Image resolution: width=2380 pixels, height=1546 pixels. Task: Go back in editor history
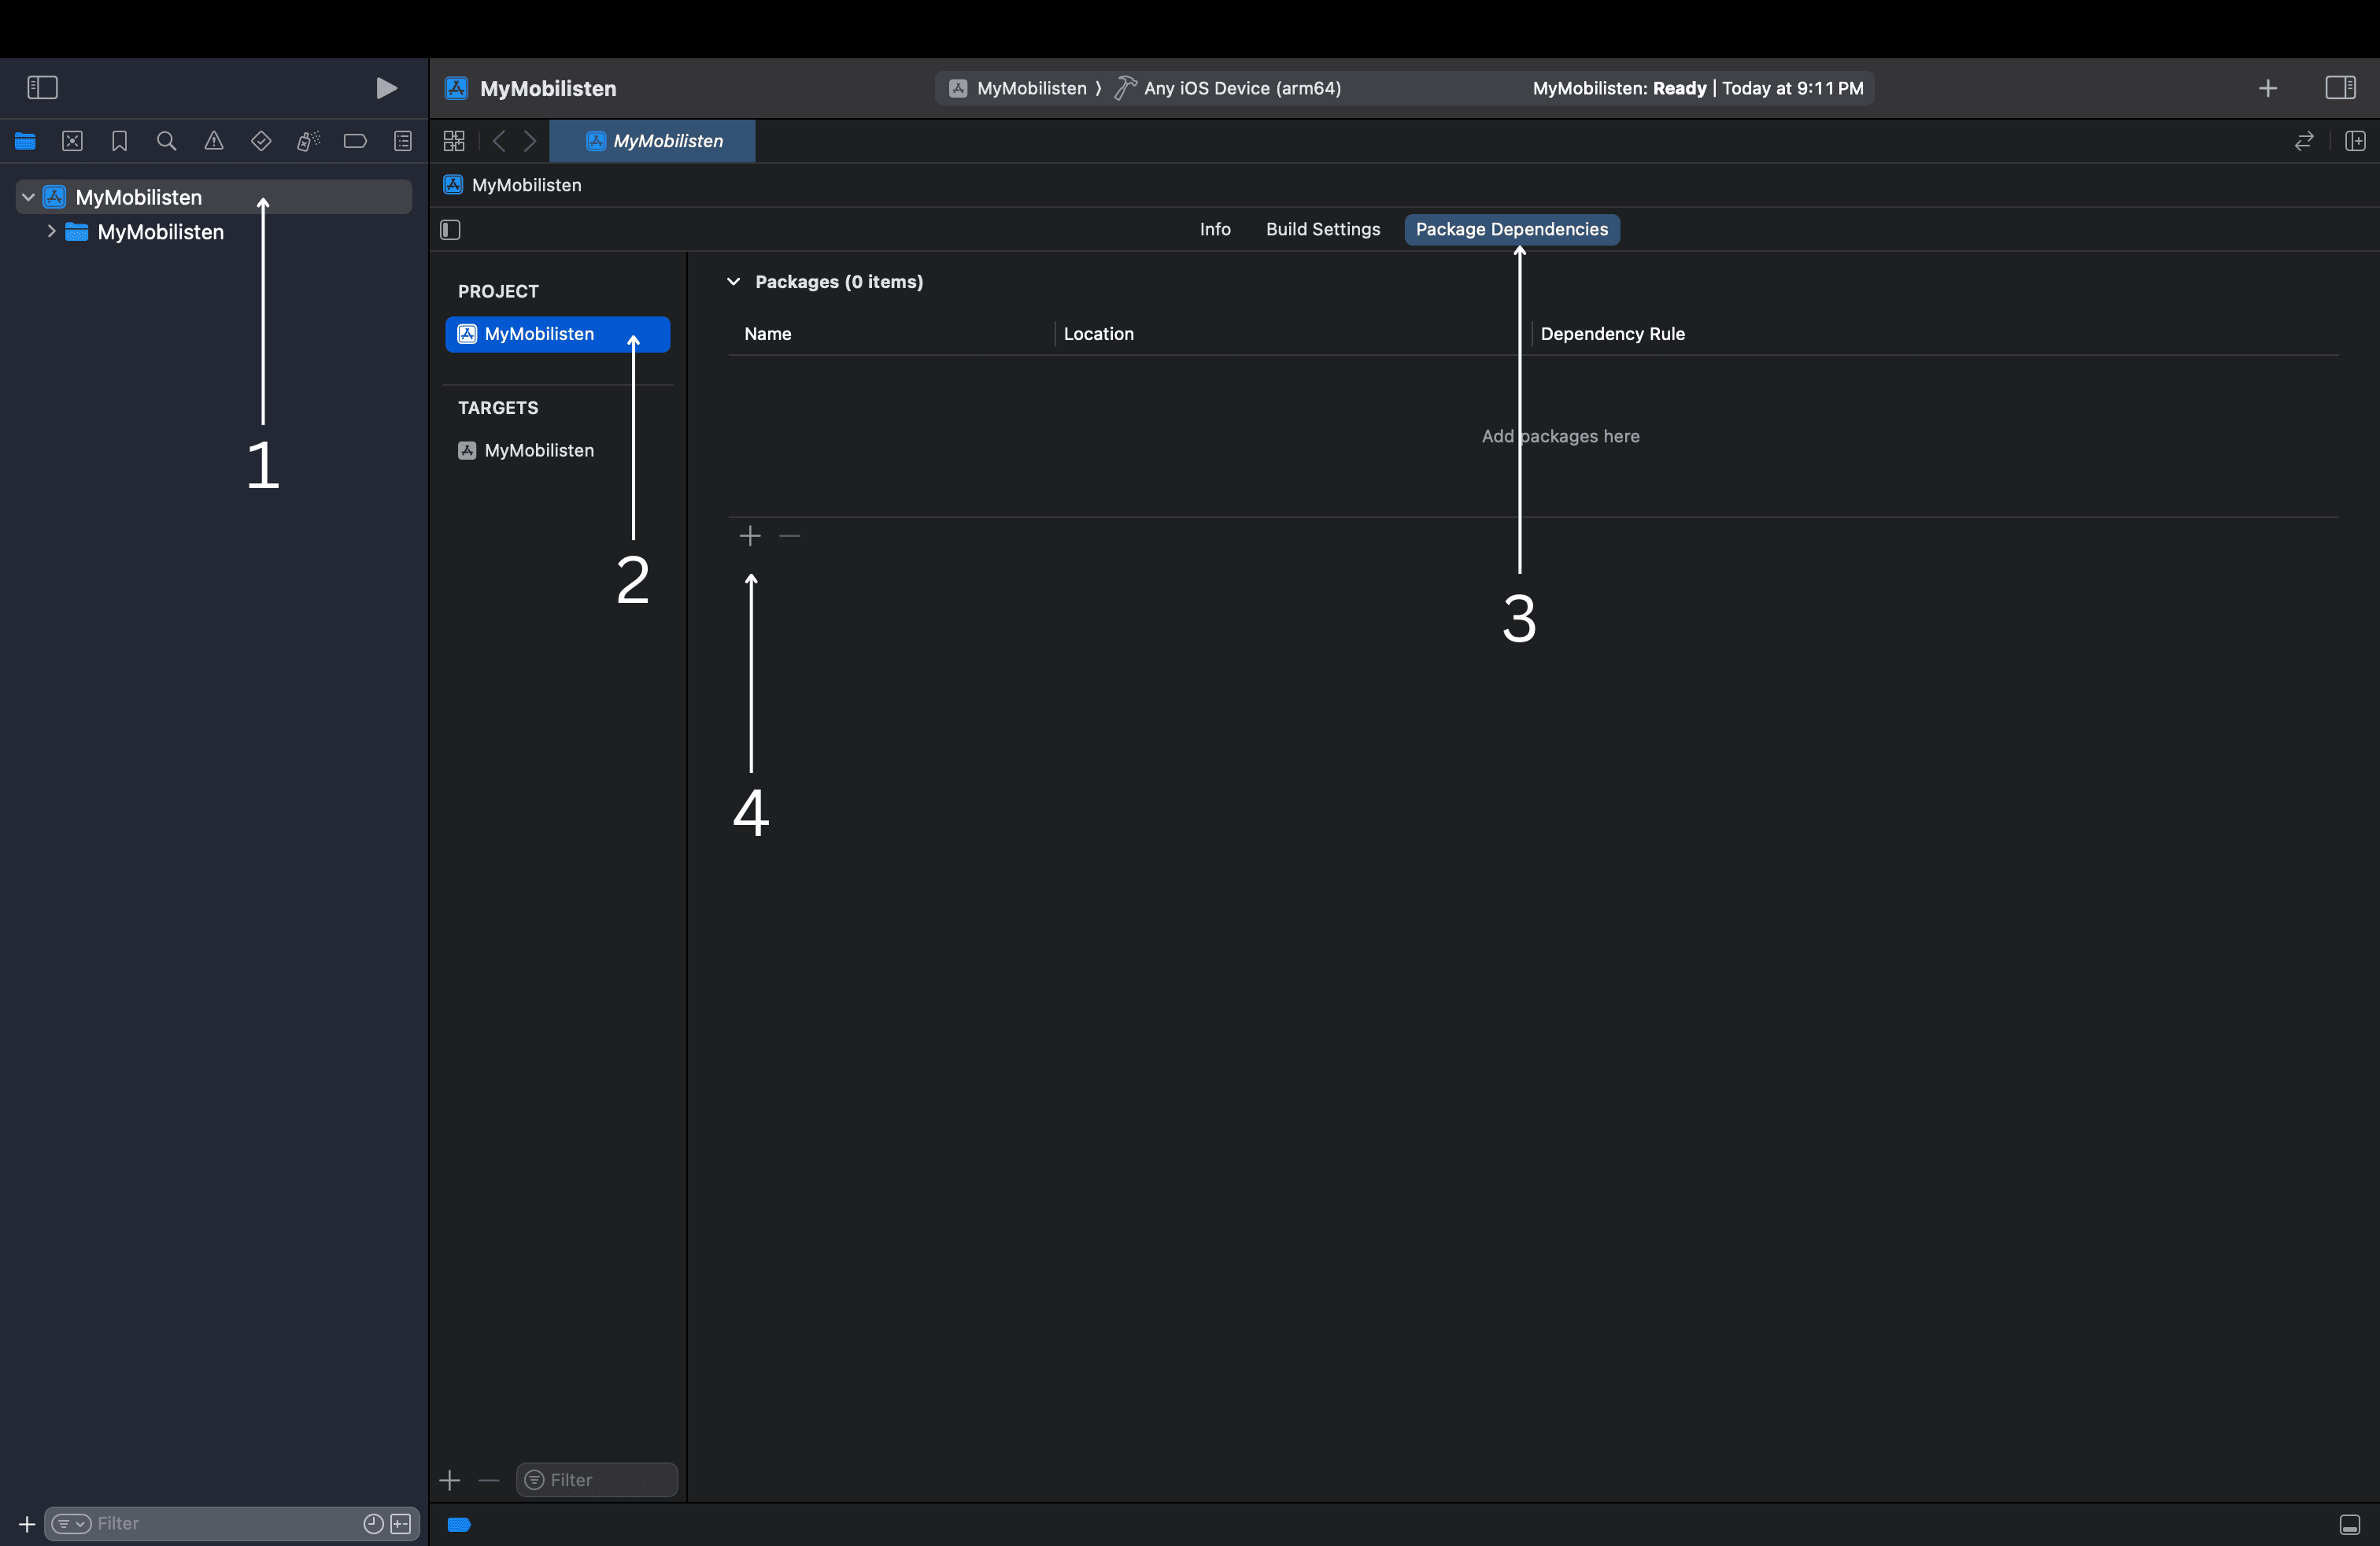499,141
